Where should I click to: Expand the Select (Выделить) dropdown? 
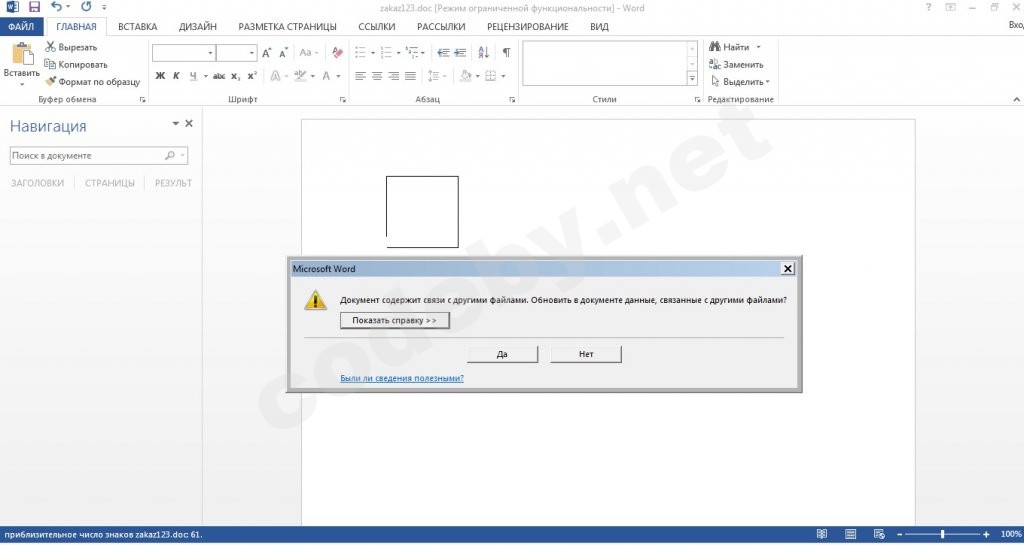[742, 82]
